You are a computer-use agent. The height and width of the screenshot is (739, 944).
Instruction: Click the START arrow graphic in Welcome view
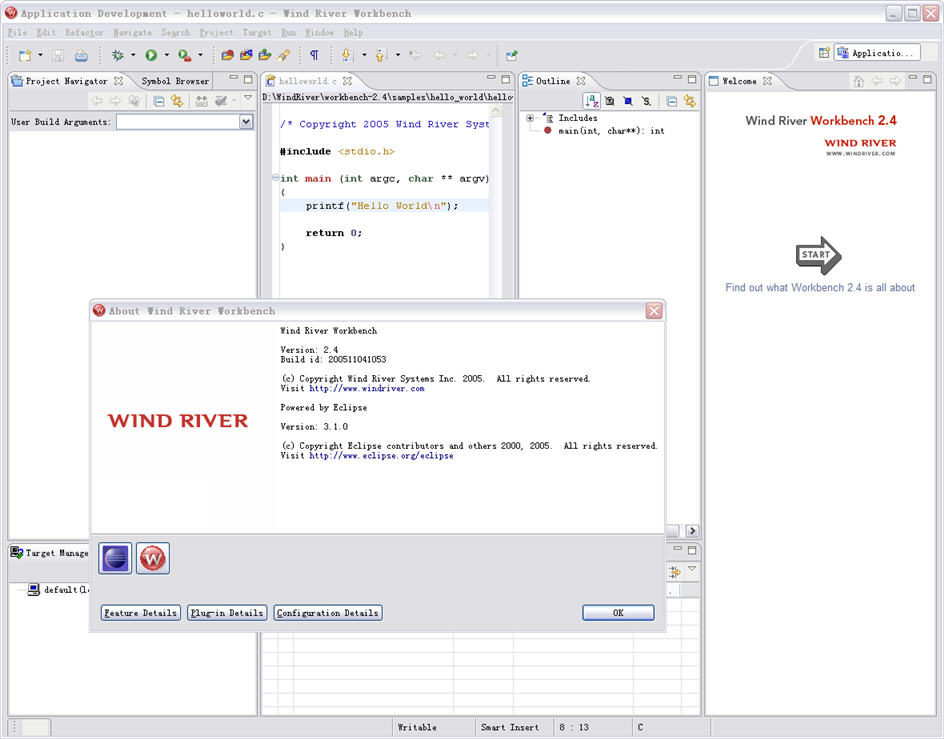[819, 255]
